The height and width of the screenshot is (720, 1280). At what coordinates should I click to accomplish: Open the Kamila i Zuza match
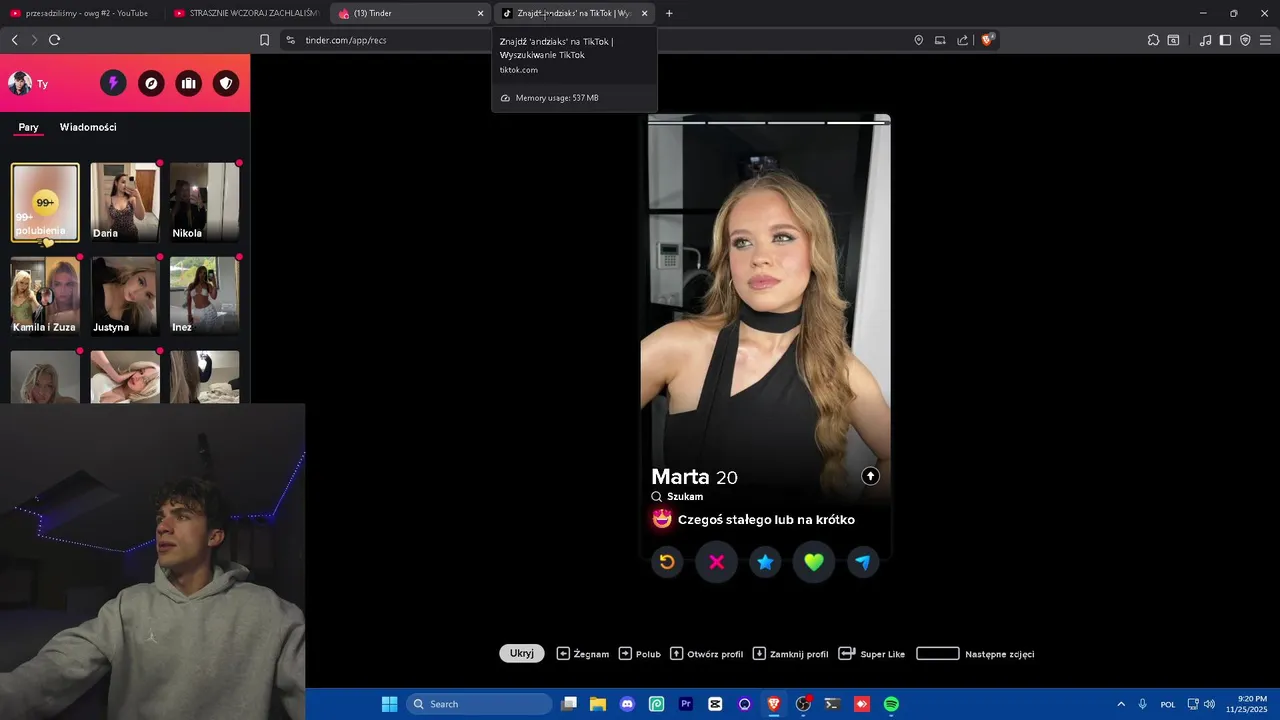click(45, 296)
